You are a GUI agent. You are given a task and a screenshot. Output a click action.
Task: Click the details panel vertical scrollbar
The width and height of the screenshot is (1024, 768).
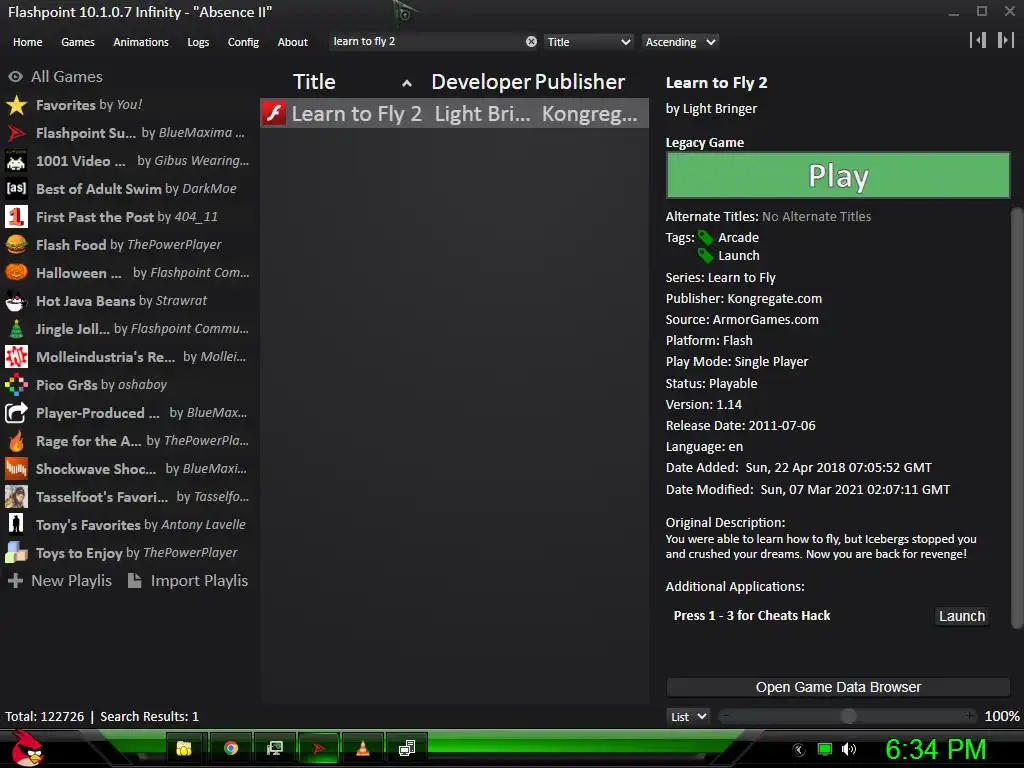pyautogui.click(x=1016, y=418)
